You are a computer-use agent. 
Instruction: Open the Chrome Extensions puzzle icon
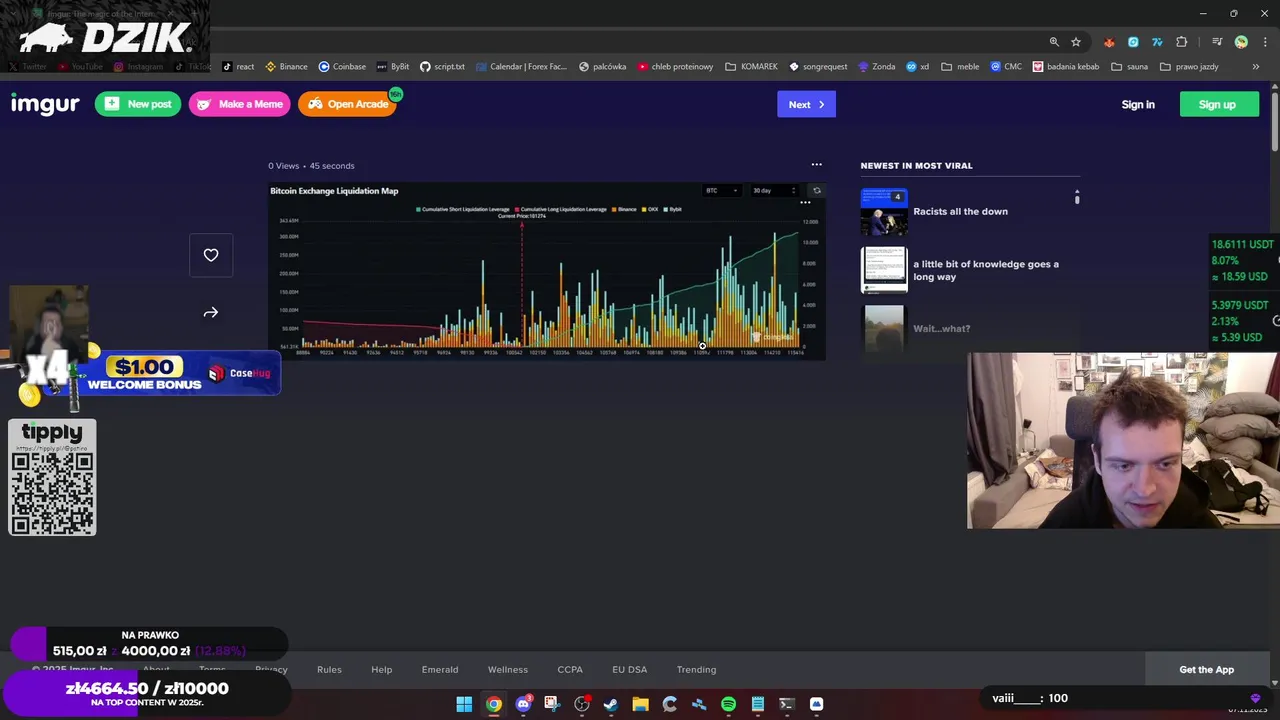pyautogui.click(x=1182, y=42)
